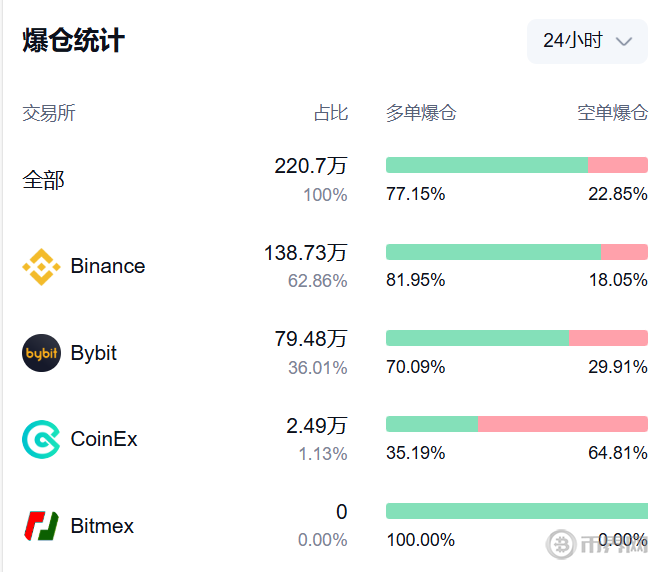The height and width of the screenshot is (572, 659).
Task: Click the green long bar for 全部
Action: tap(486, 165)
